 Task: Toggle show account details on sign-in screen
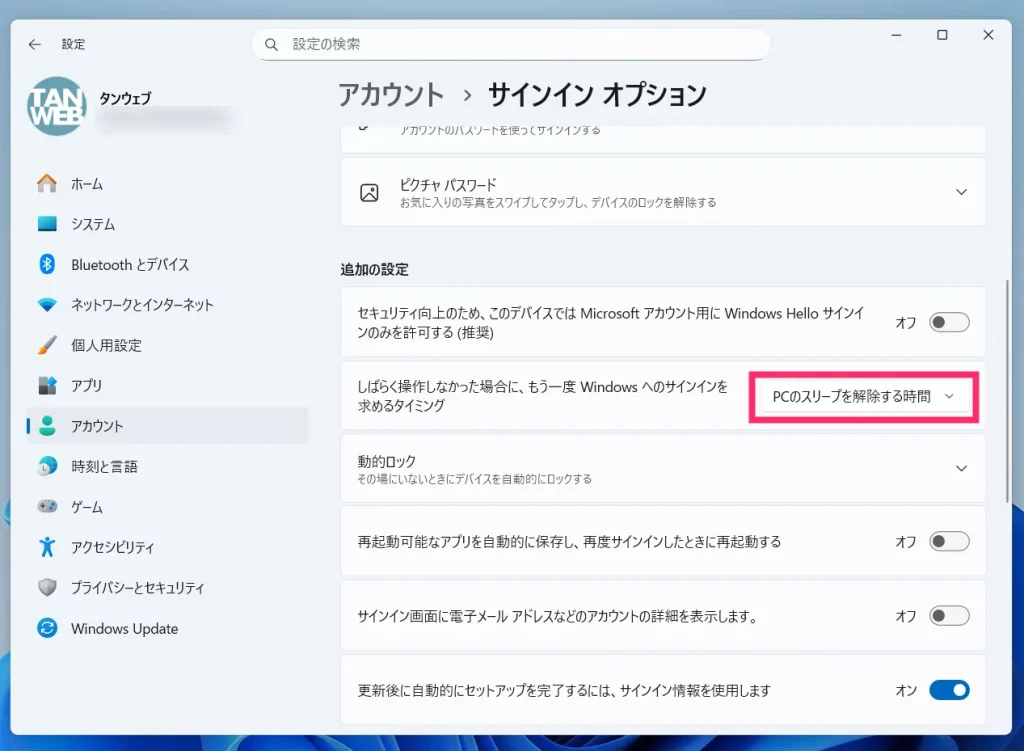(x=949, y=616)
